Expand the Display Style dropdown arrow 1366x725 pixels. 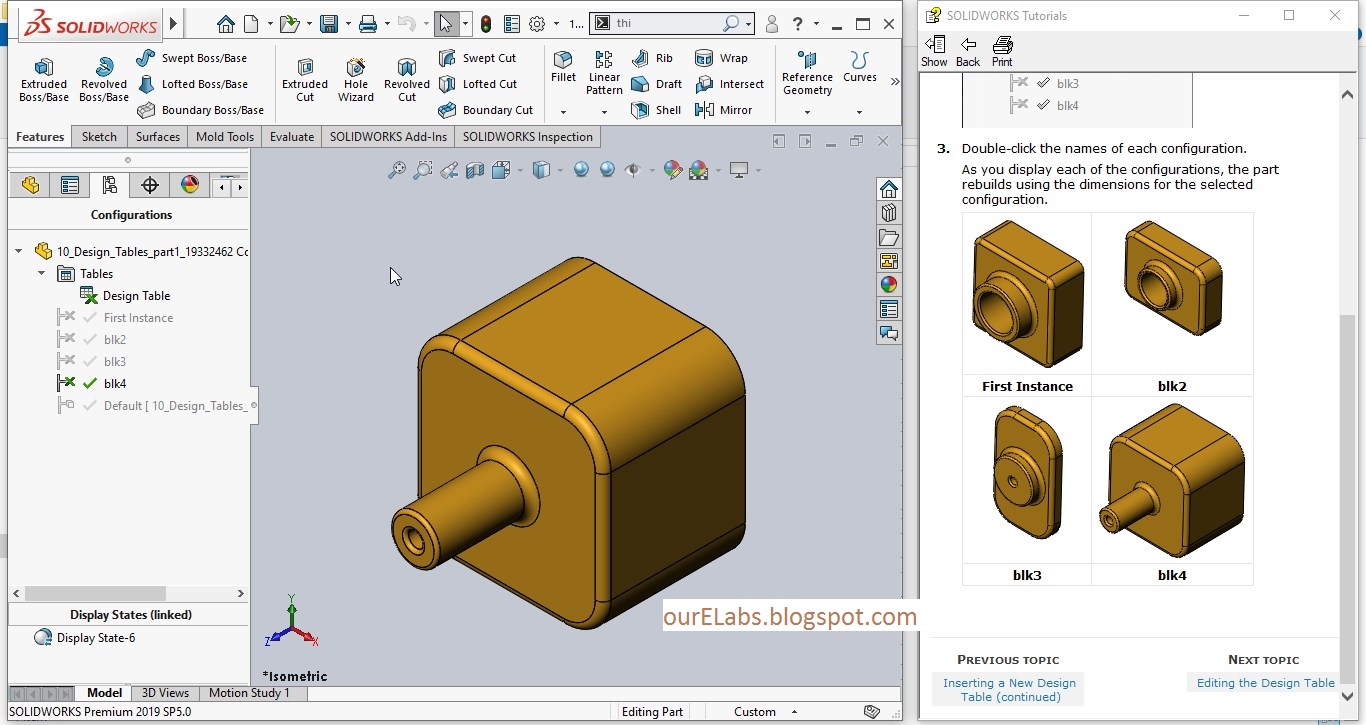coord(560,170)
